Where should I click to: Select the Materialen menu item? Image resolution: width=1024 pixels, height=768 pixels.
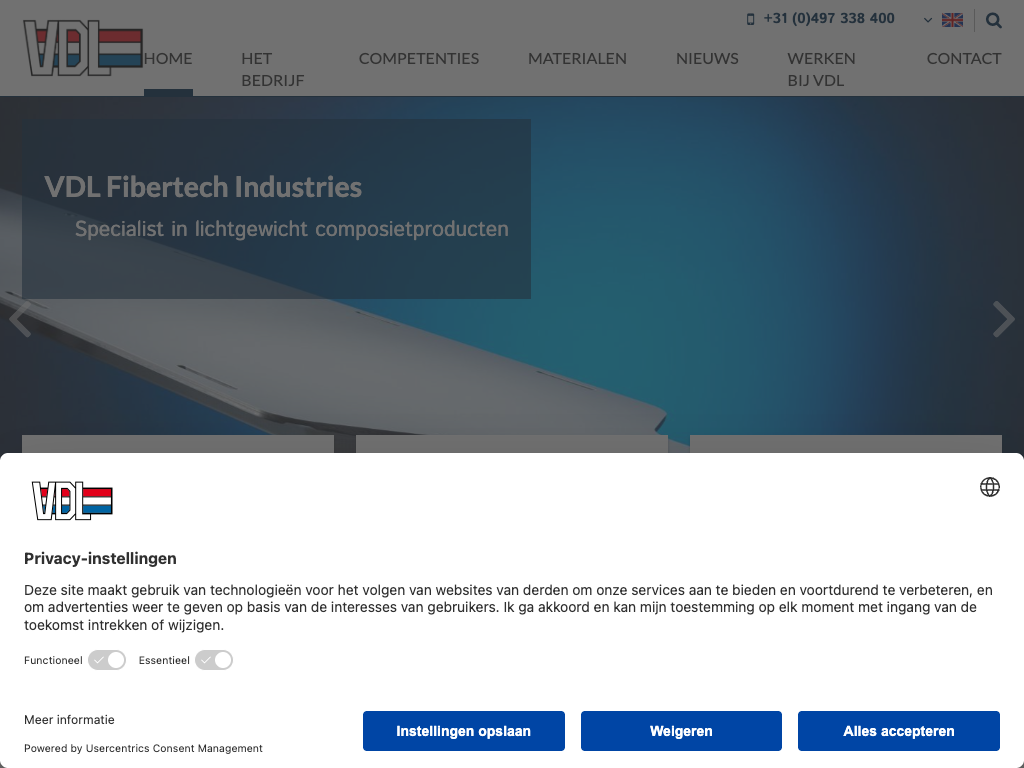pos(577,58)
